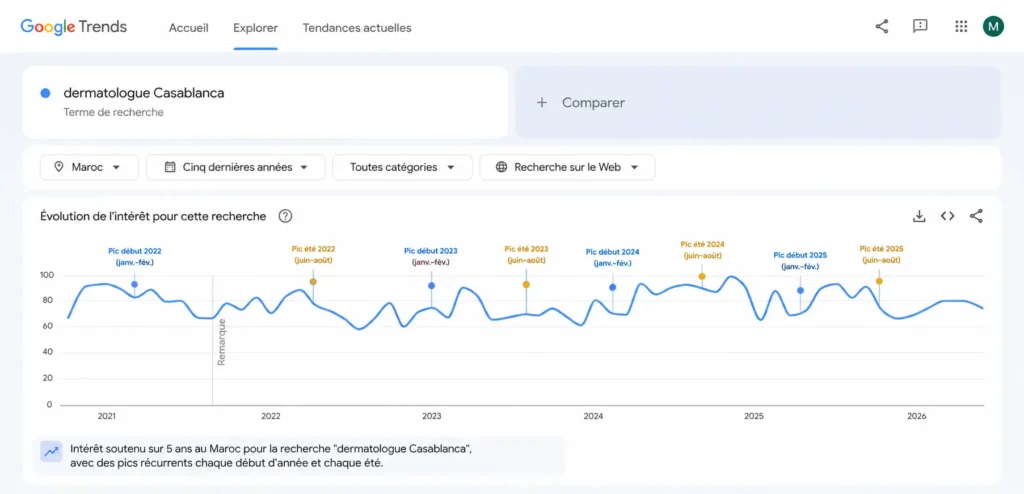Open the feedback icon in header

[920, 27]
